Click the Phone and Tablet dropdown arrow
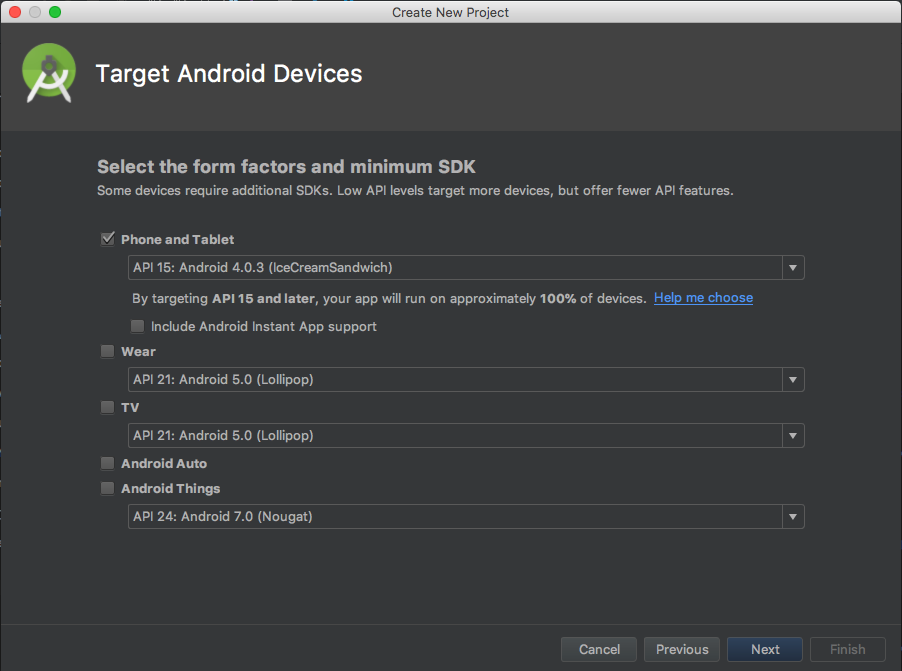Image resolution: width=902 pixels, height=671 pixels. point(792,267)
